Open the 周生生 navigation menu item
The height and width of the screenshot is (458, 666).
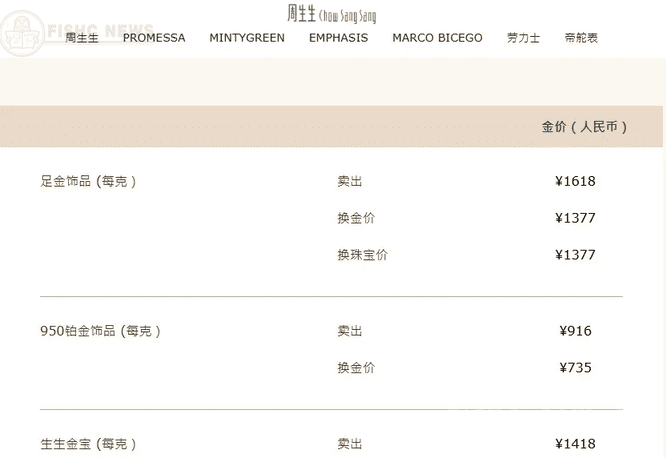pos(82,38)
